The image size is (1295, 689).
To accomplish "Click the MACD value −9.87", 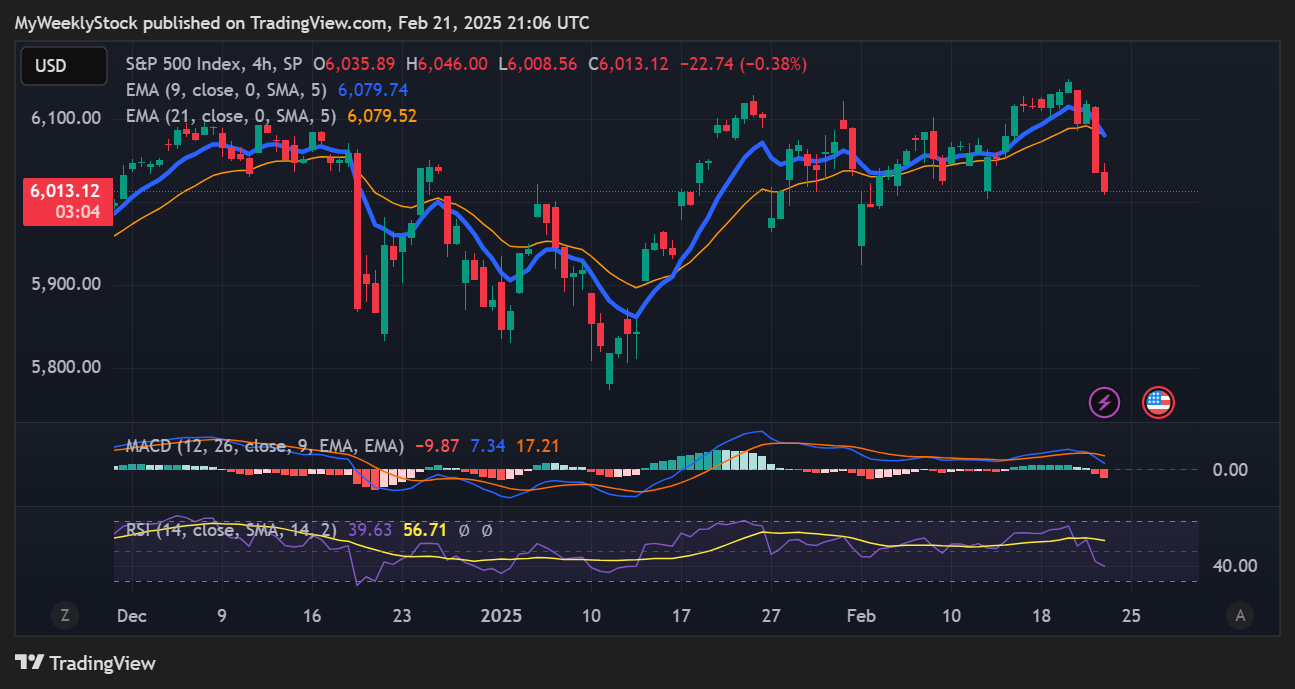I will 437,445.
